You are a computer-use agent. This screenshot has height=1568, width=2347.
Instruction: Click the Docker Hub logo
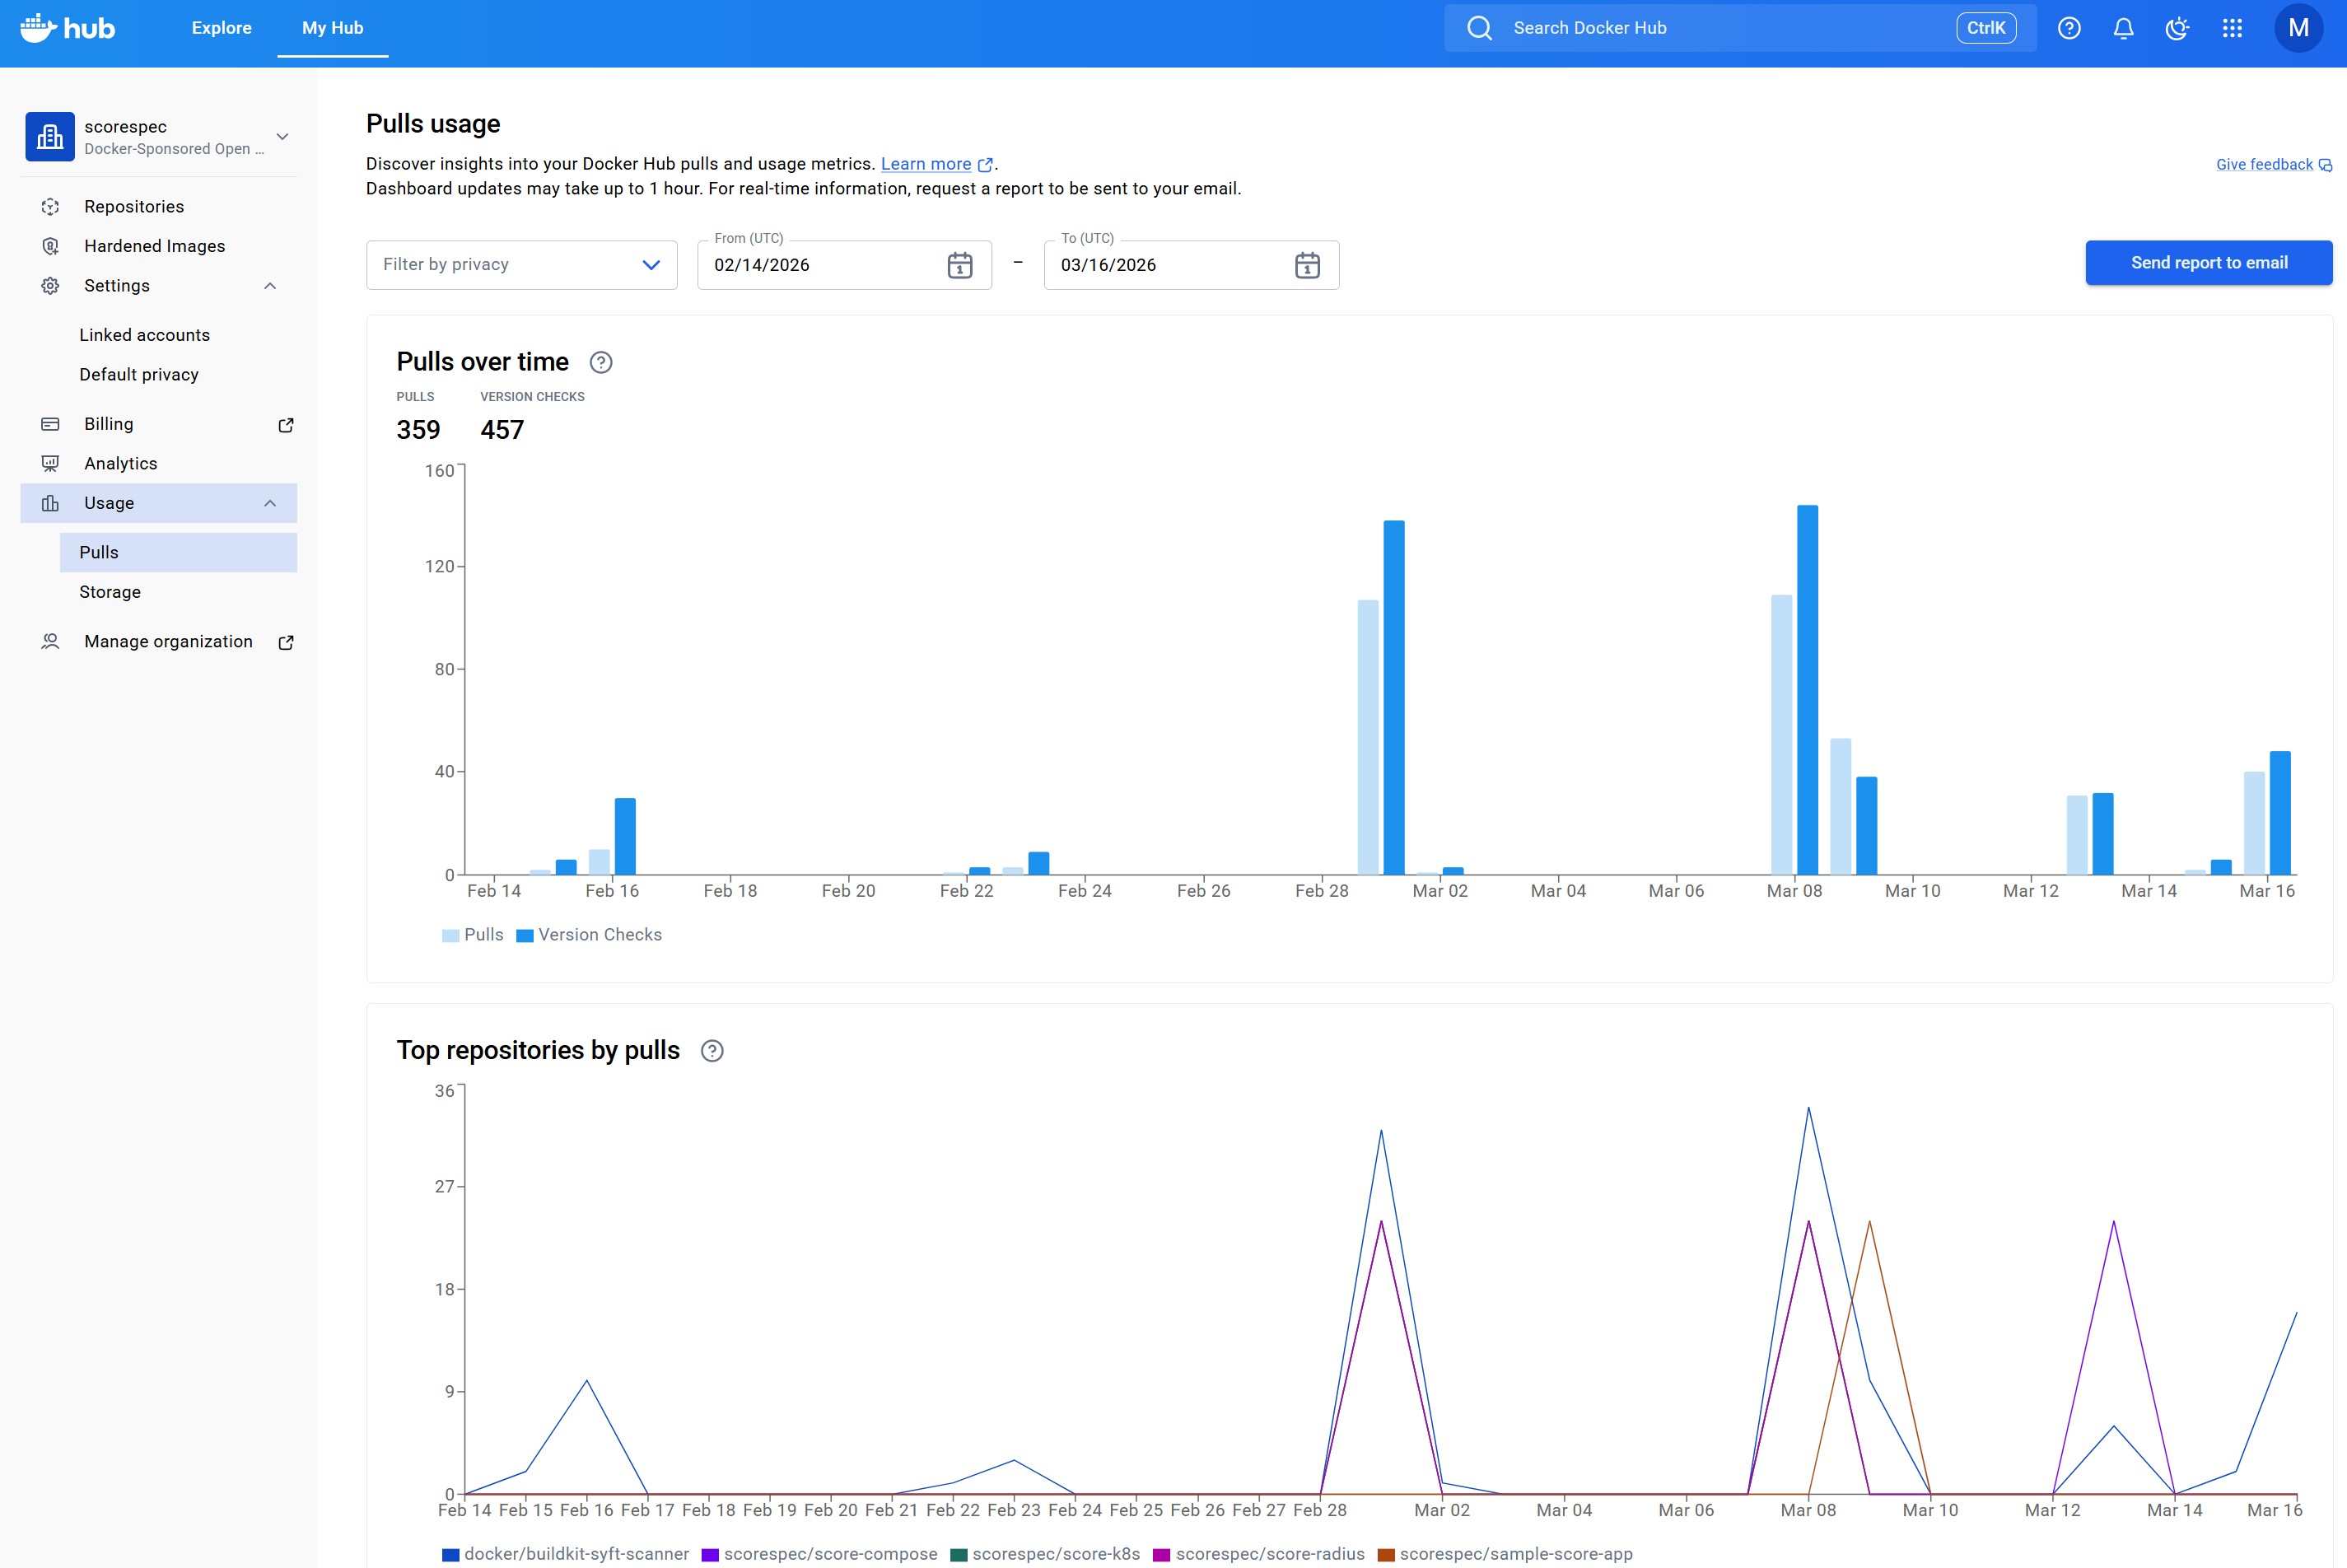pyautogui.click(x=68, y=28)
